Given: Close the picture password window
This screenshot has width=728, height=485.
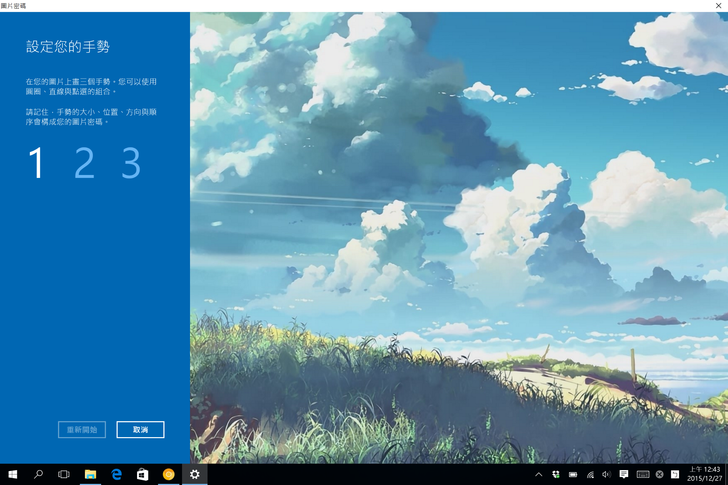Looking at the screenshot, I should tap(720, 6).
